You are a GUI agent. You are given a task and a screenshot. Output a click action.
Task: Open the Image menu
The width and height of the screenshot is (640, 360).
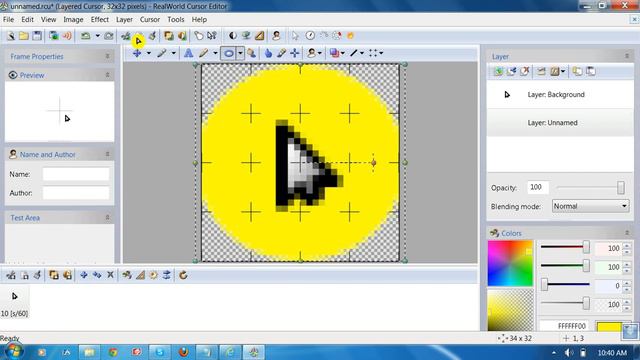(73, 20)
